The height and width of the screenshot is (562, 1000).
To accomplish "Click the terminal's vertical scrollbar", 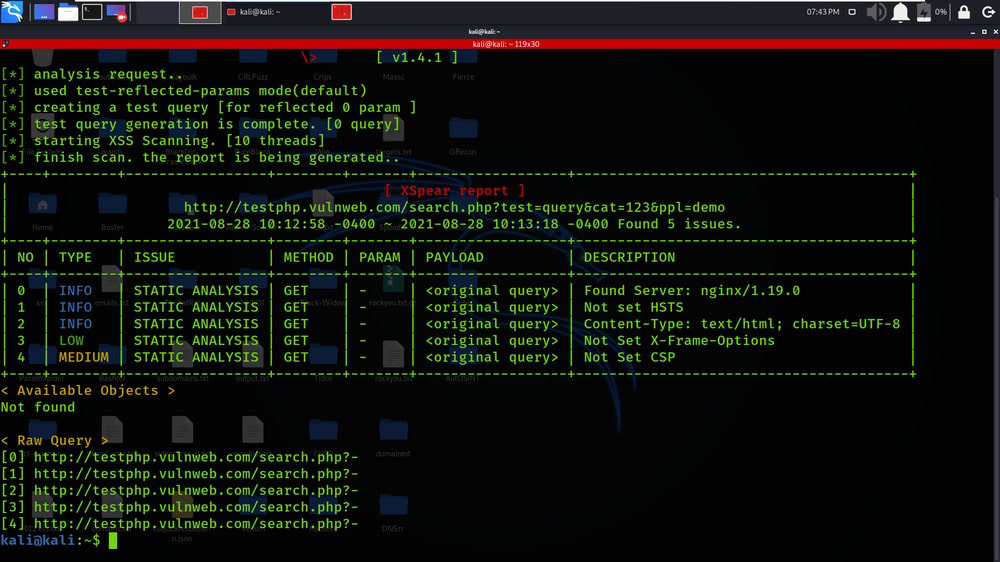I will (x=996, y=305).
